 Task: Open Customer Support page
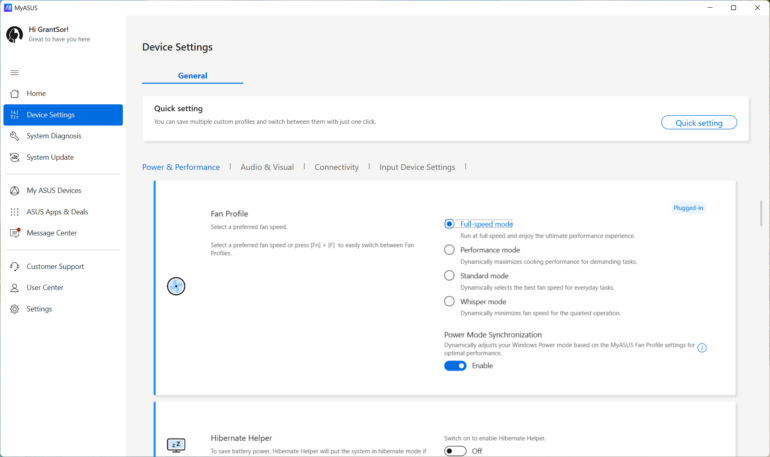click(63, 267)
